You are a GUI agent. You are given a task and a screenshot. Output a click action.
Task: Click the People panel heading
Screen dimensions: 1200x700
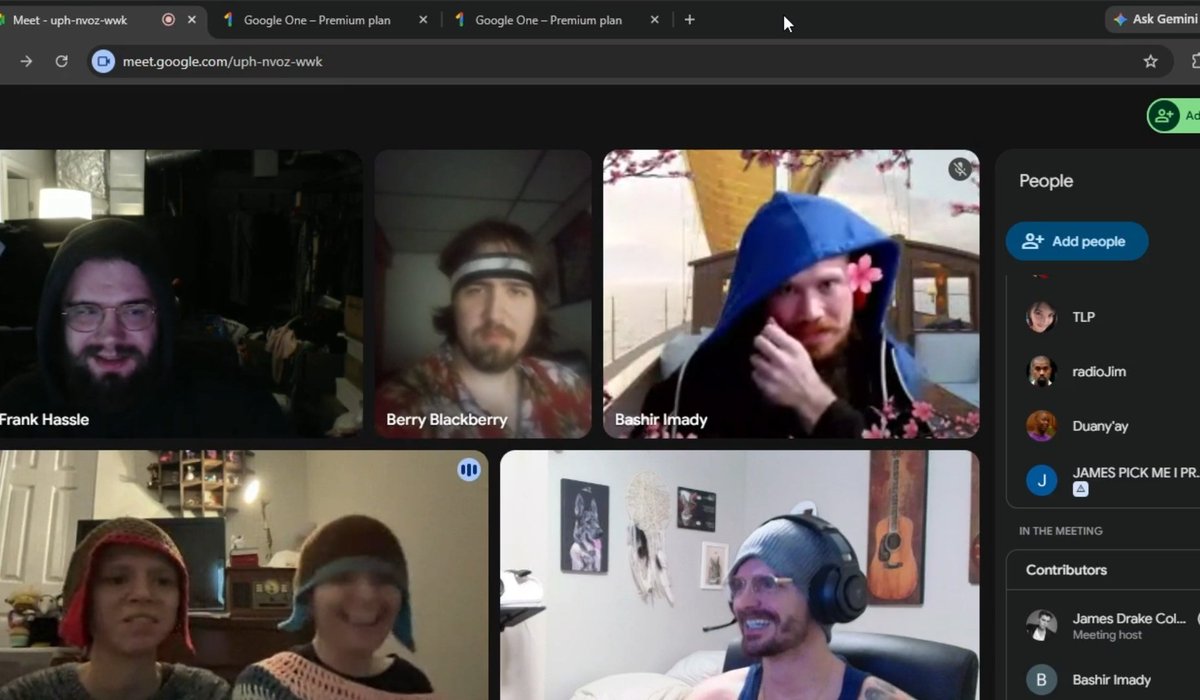[x=1046, y=181]
